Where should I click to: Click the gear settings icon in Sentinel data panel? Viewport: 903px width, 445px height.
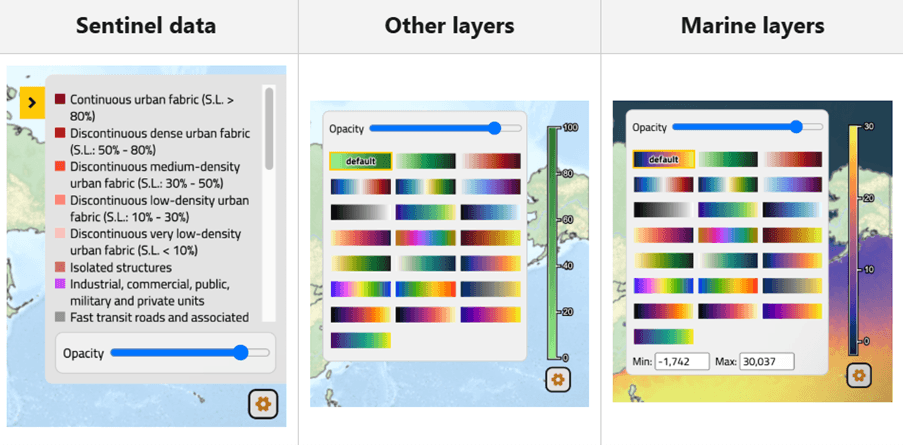coord(264,403)
